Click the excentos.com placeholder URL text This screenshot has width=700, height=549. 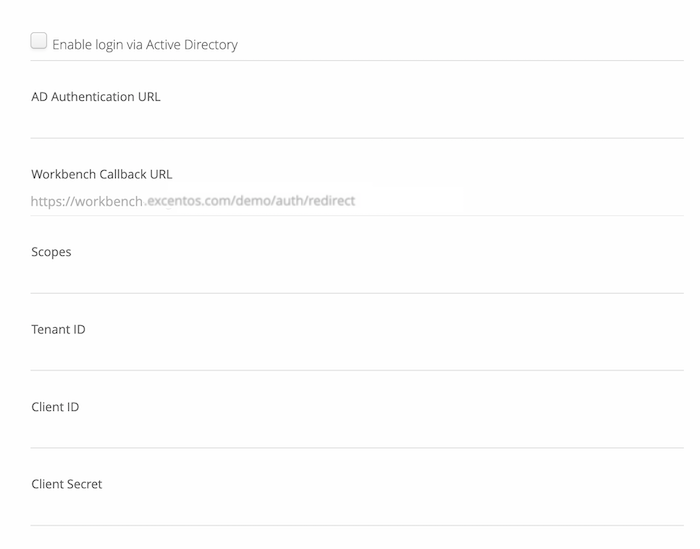point(193,201)
